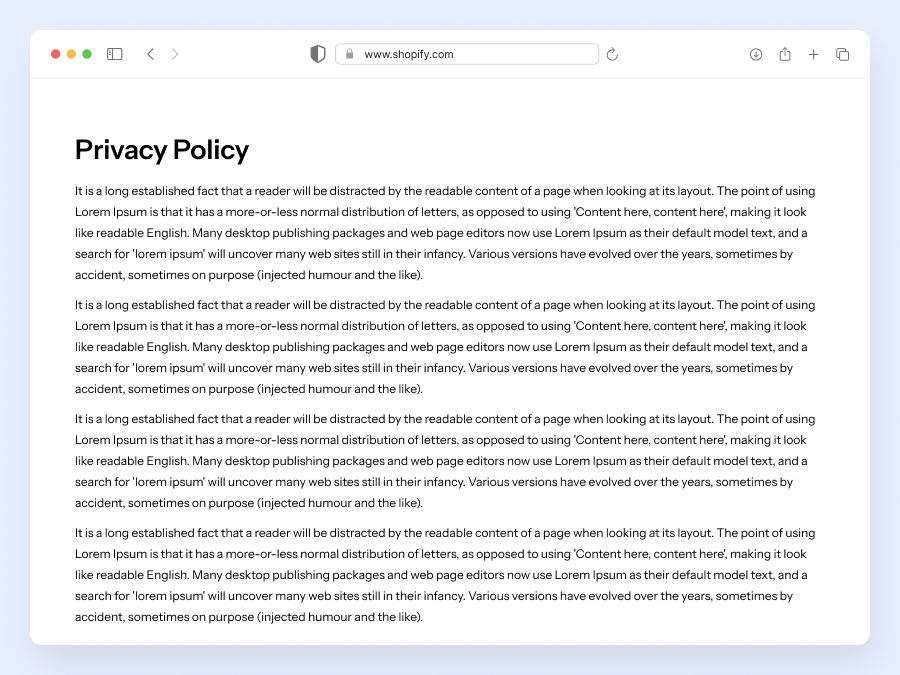Click the www.shopify.com URL text

(411, 54)
